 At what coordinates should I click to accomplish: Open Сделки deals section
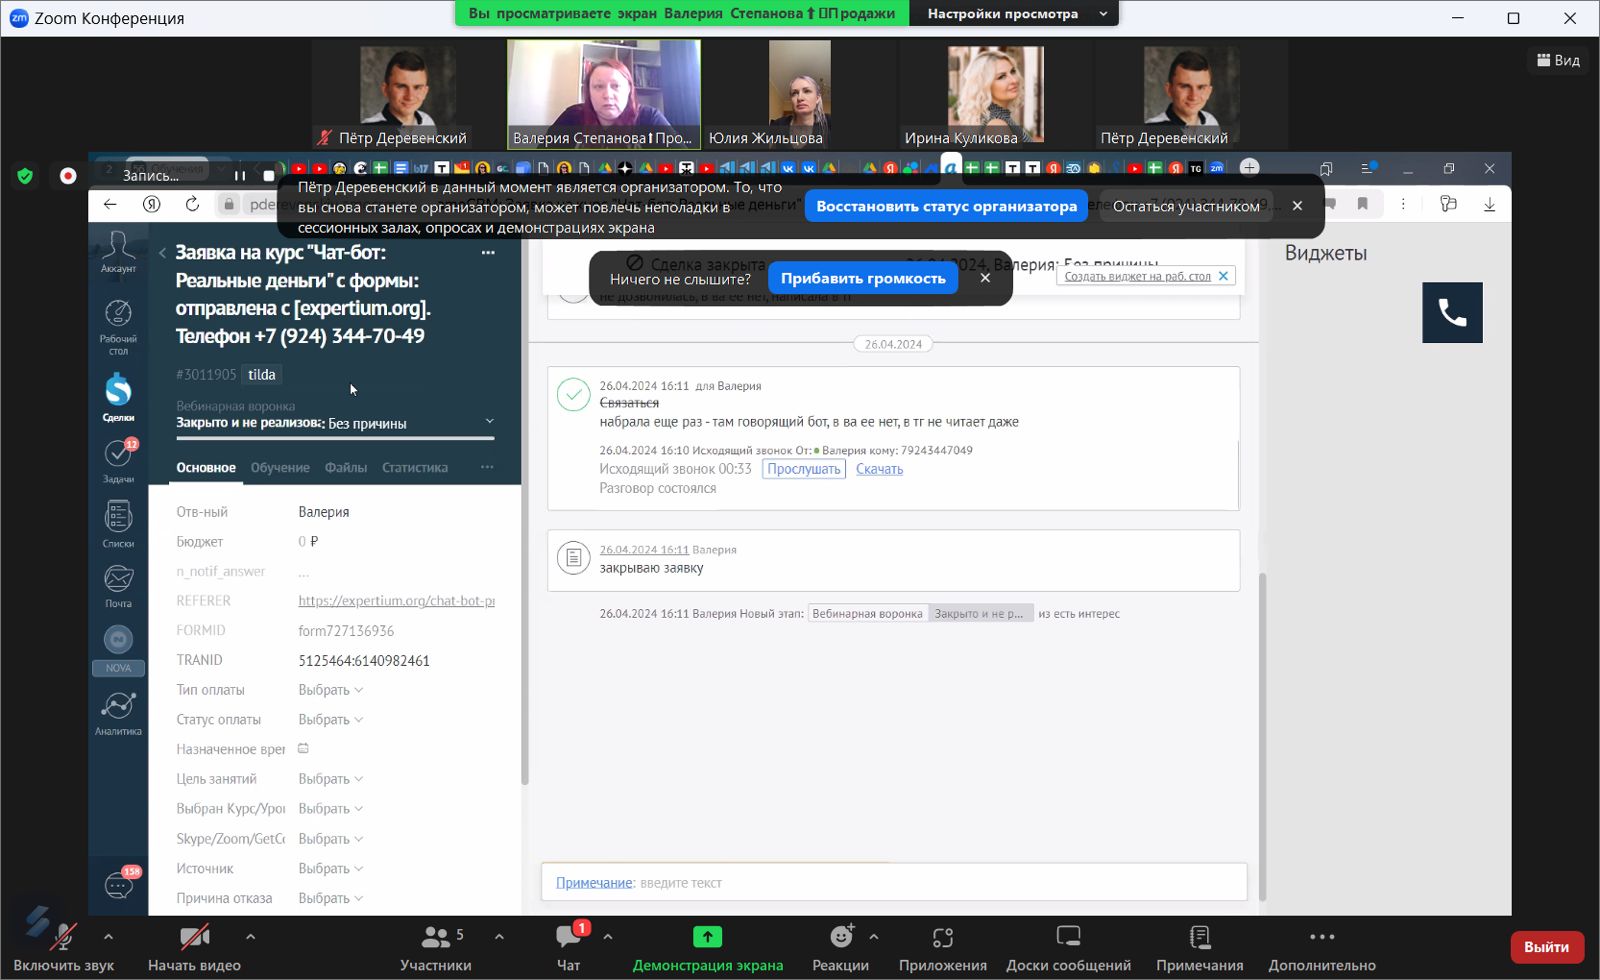click(118, 397)
